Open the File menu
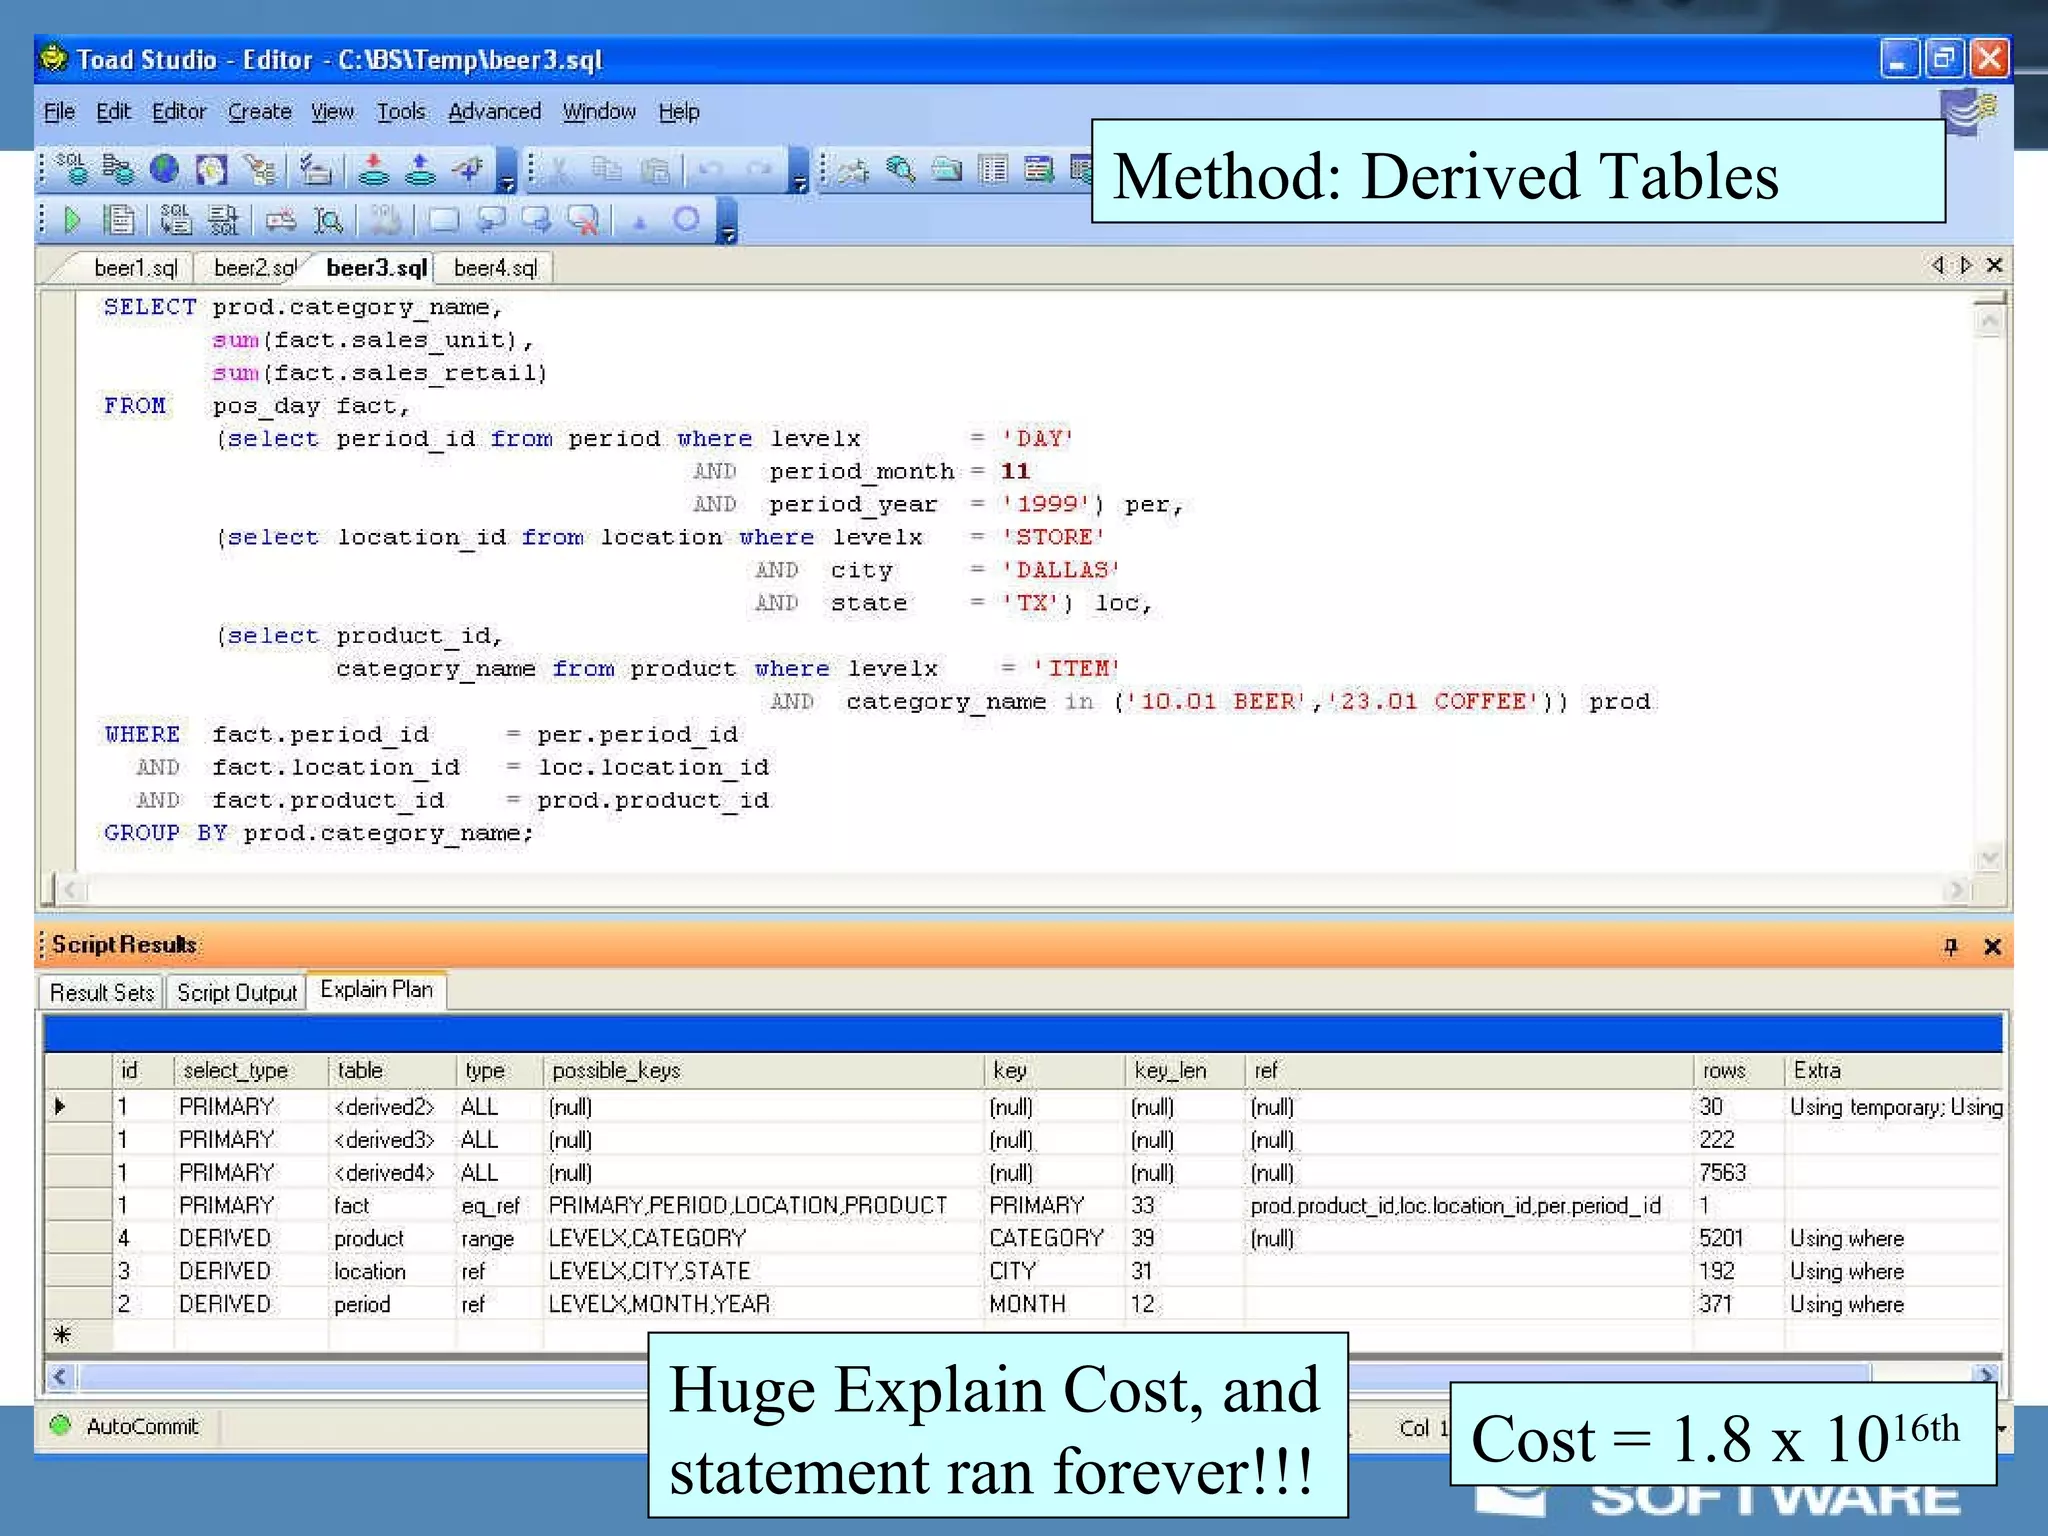2048x1536 pixels. coord(59,112)
